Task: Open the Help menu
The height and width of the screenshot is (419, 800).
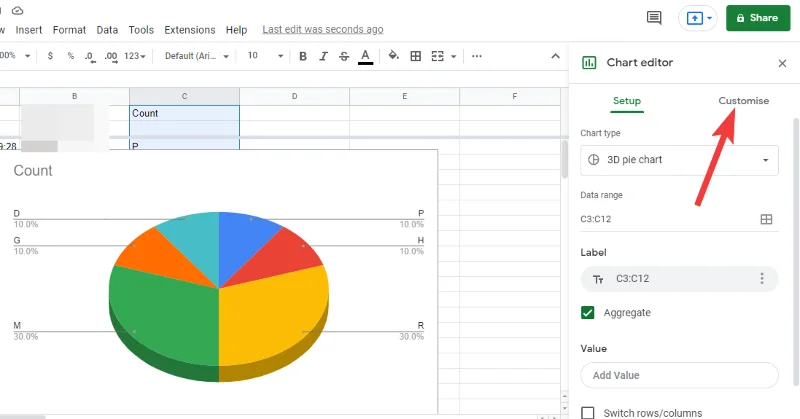Action: point(236,30)
